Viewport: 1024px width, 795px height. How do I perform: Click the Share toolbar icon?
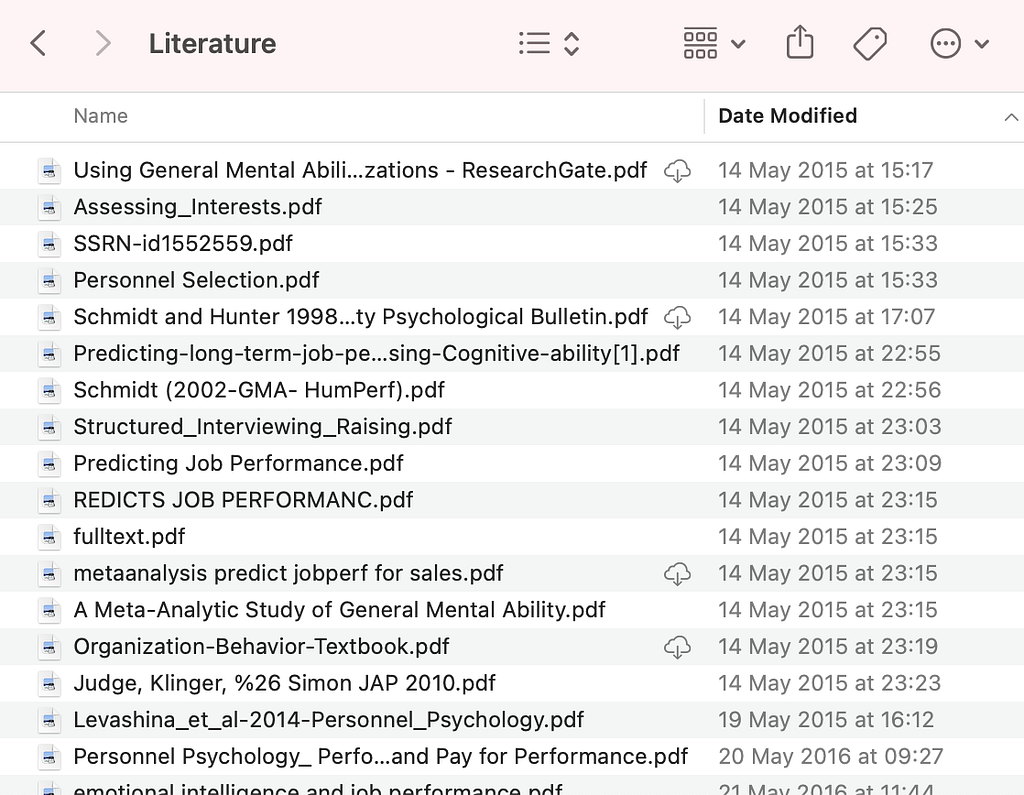pyautogui.click(x=800, y=43)
